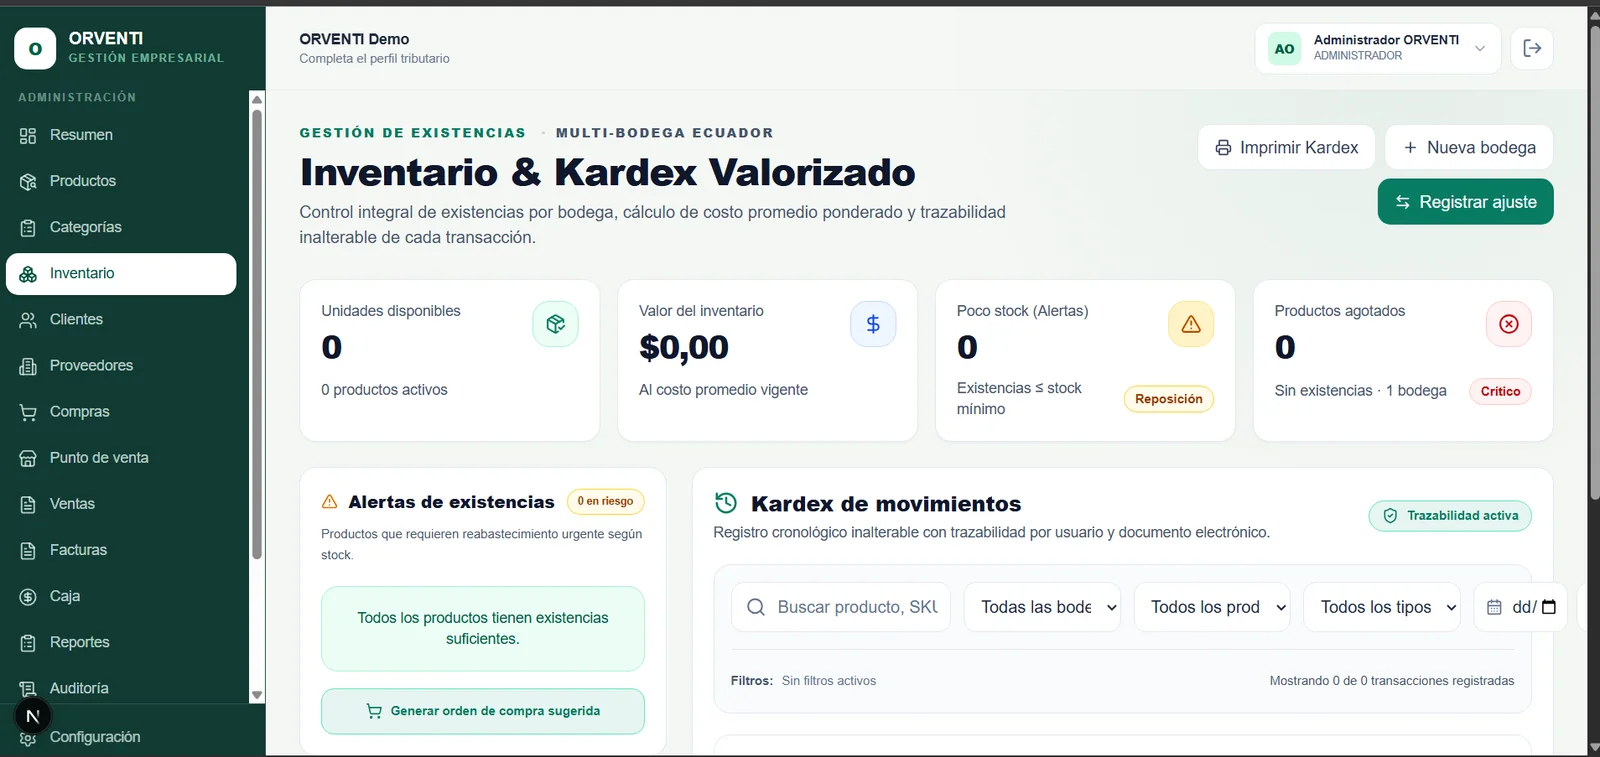Open Reportes in the sidebar
The image size is (1600, 757).
click(121, 642)
